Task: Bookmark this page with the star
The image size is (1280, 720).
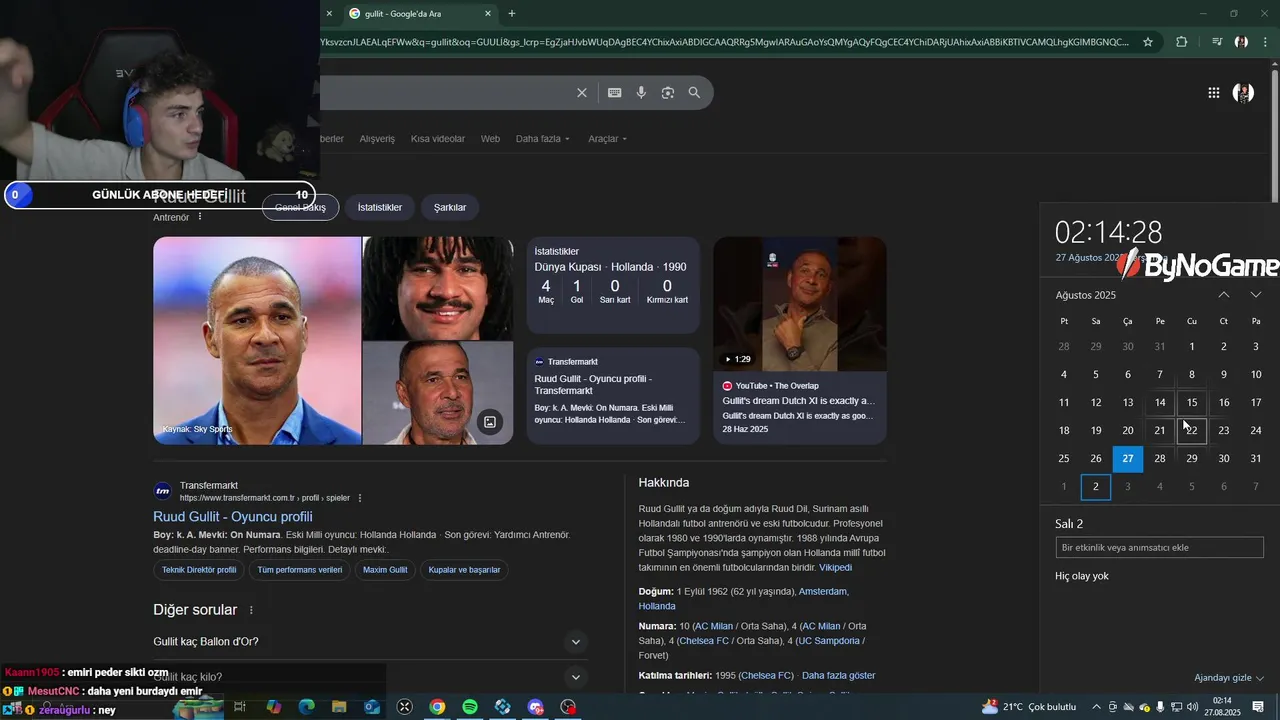Action: coord(1148,42)
